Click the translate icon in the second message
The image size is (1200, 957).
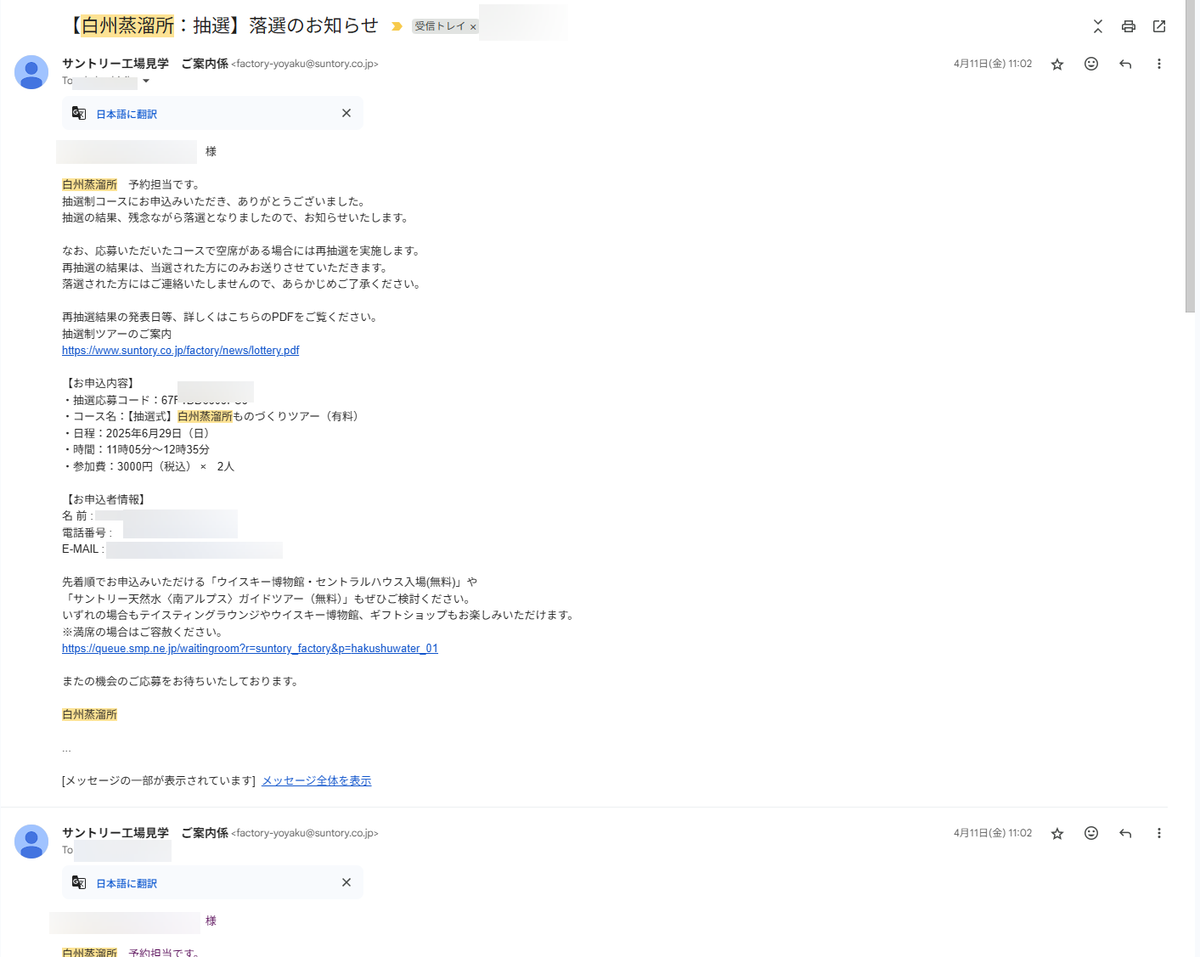(x=79, y=883)
